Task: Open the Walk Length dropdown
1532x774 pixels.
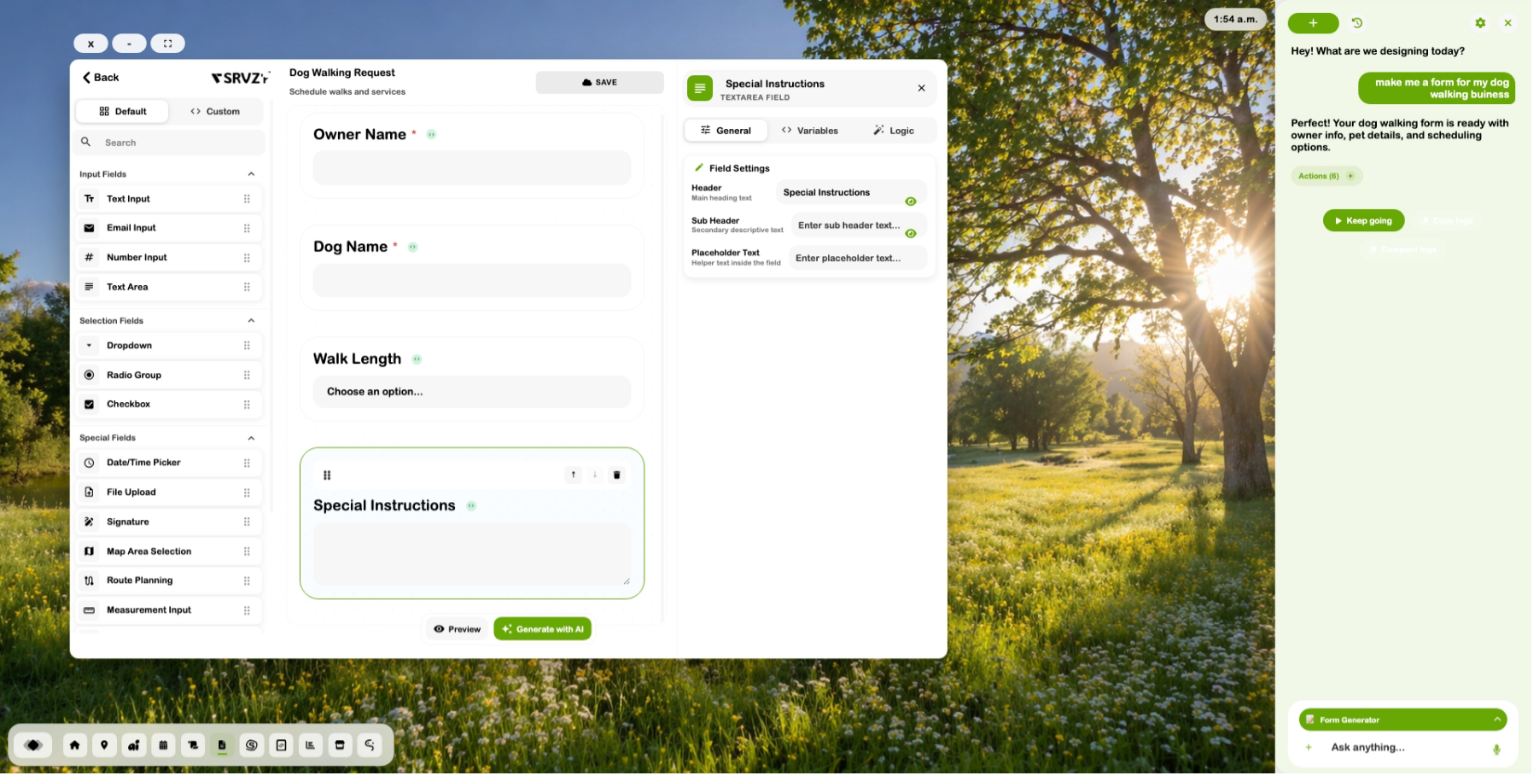Action: 472,392
